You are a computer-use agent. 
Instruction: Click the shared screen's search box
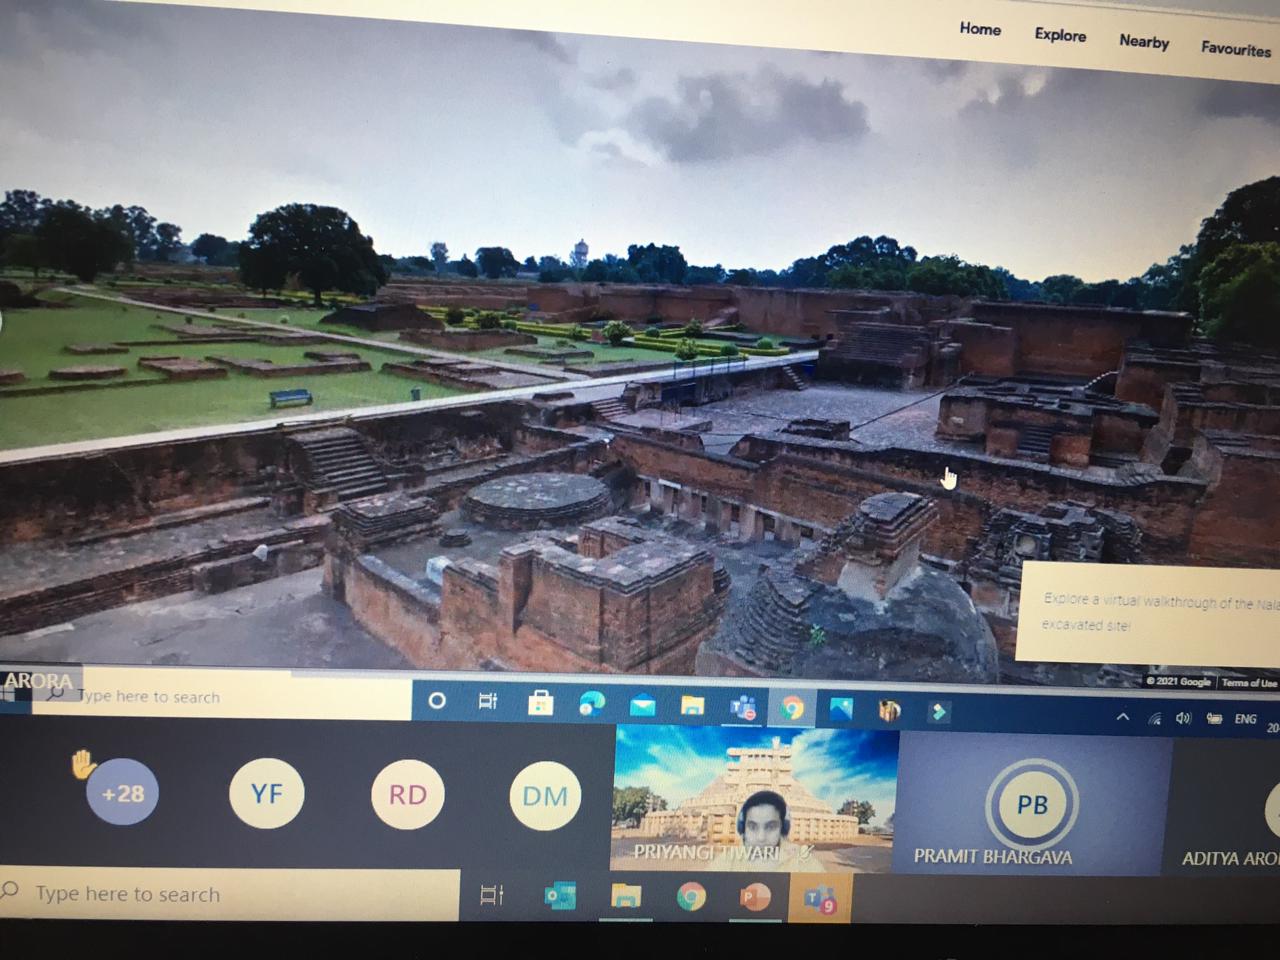(222, 696)
